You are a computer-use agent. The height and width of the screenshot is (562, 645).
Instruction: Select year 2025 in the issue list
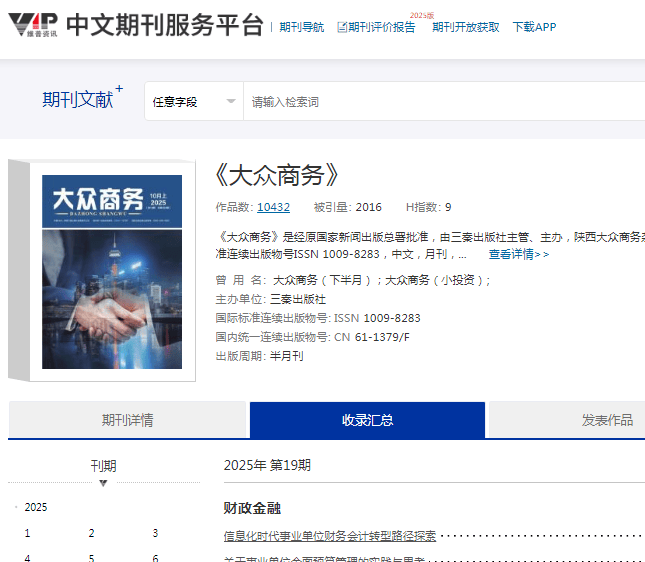click(36, 507)
